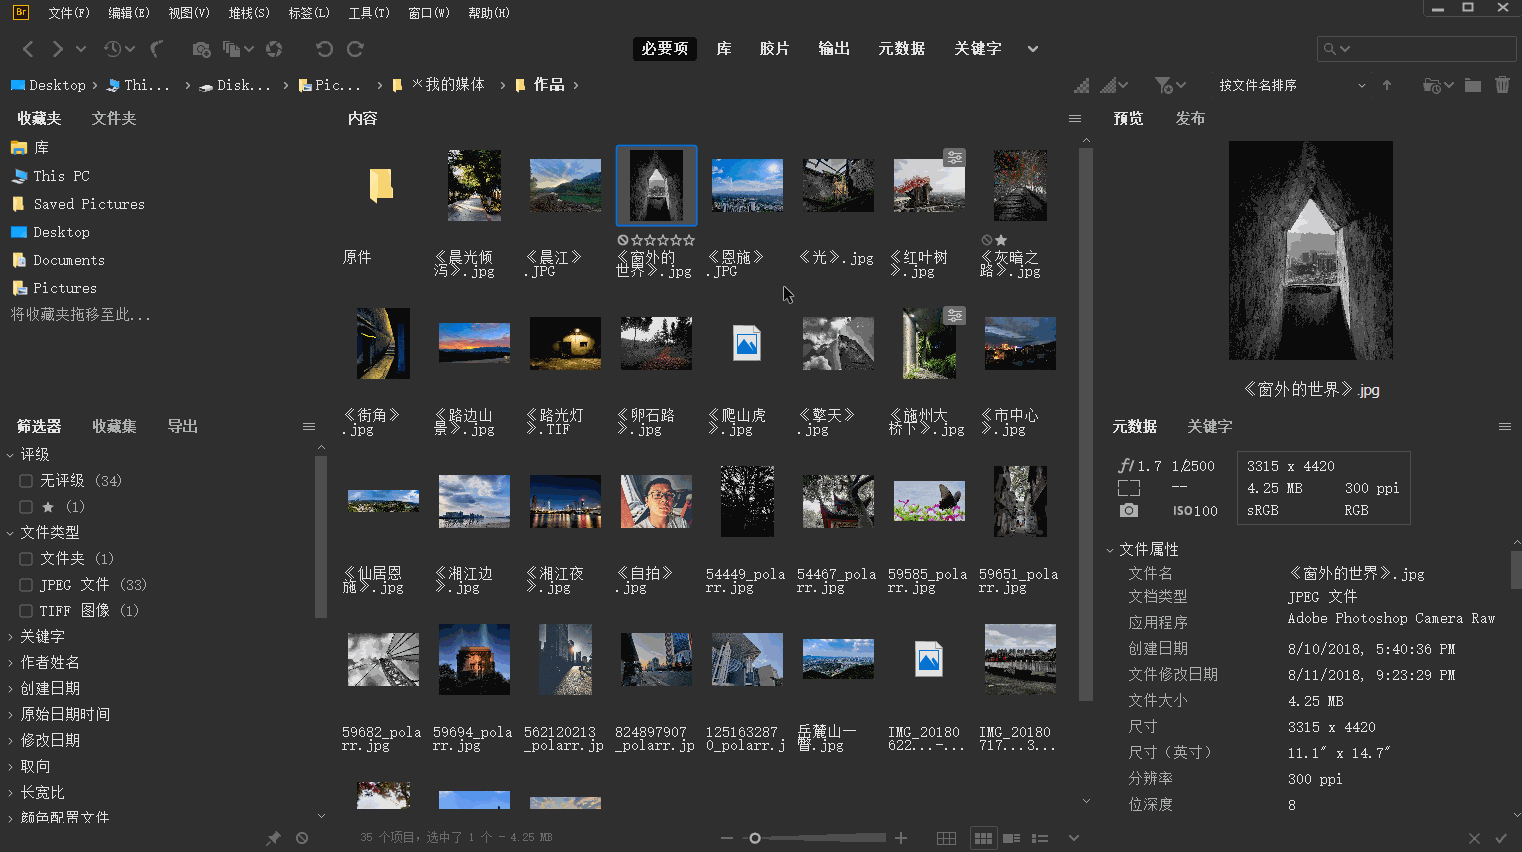Switch to list view layout
Screen dimensions: 1522x852
pyautogui.click(x=1040, y=838)
